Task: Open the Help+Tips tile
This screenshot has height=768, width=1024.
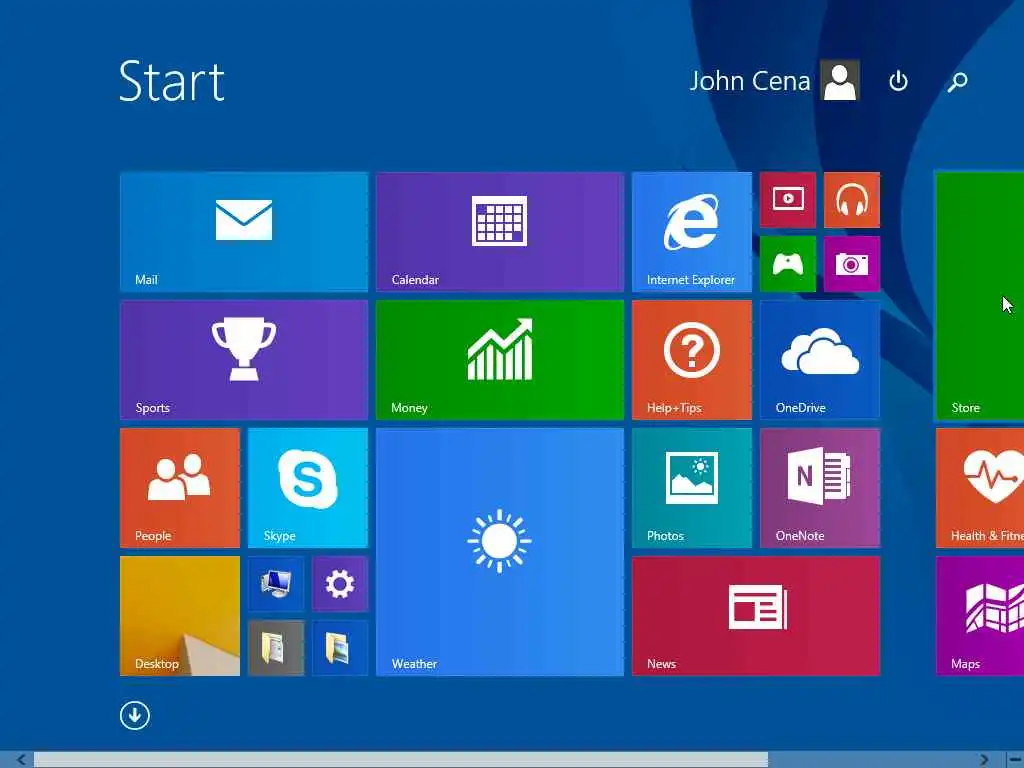Action: [692, 360]
